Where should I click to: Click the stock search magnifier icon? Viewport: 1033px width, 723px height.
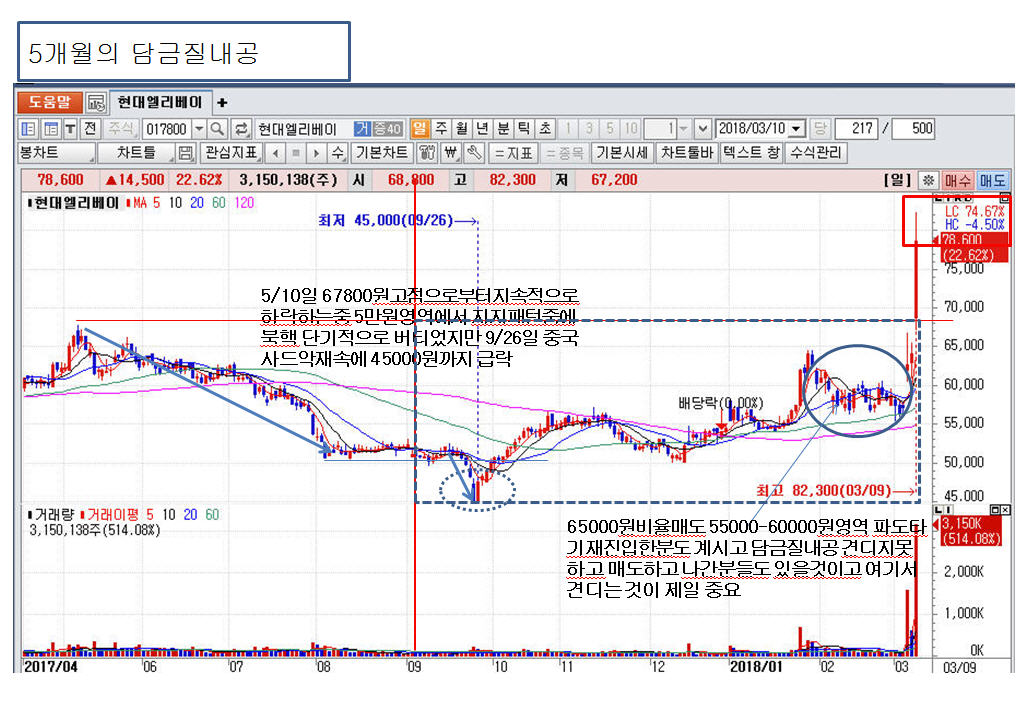pyautogui.click(x=217, y=129)
